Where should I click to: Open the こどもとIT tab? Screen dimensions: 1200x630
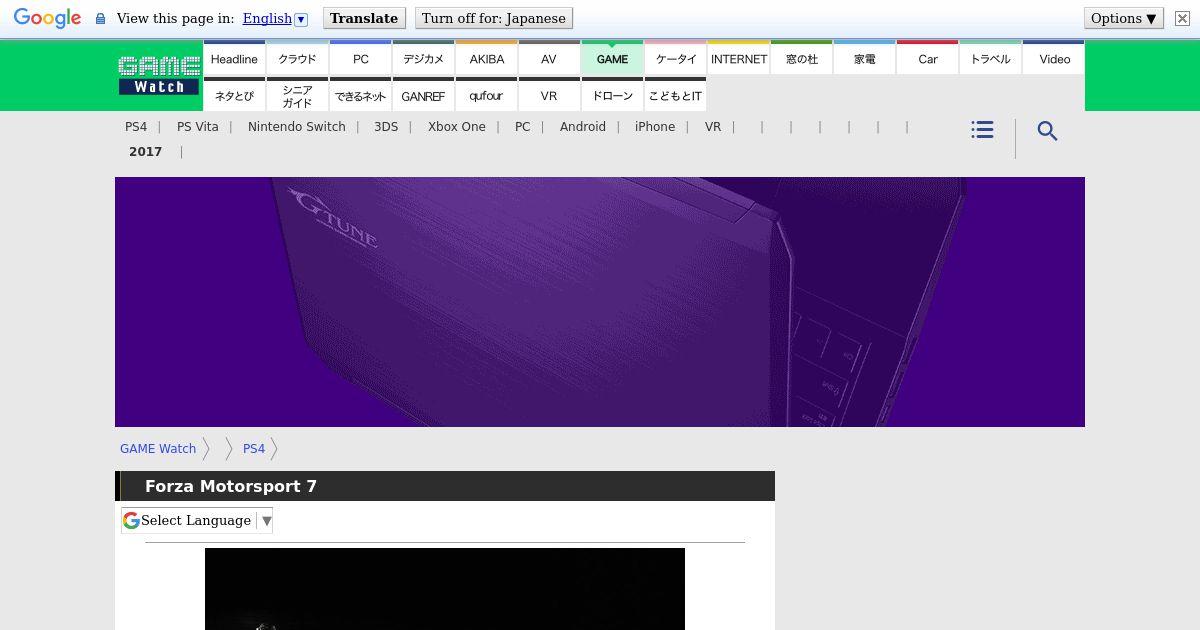pos(675,95)
